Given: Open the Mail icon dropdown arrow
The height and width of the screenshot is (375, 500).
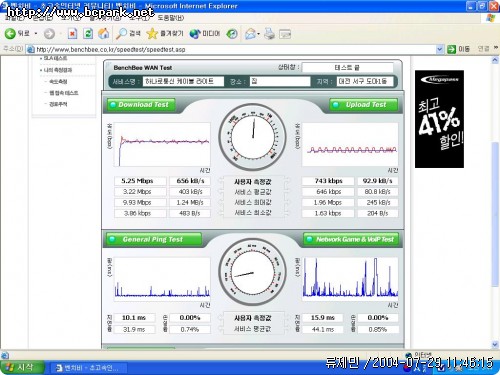Looking at the screenshot, I should tap(258, 34).
